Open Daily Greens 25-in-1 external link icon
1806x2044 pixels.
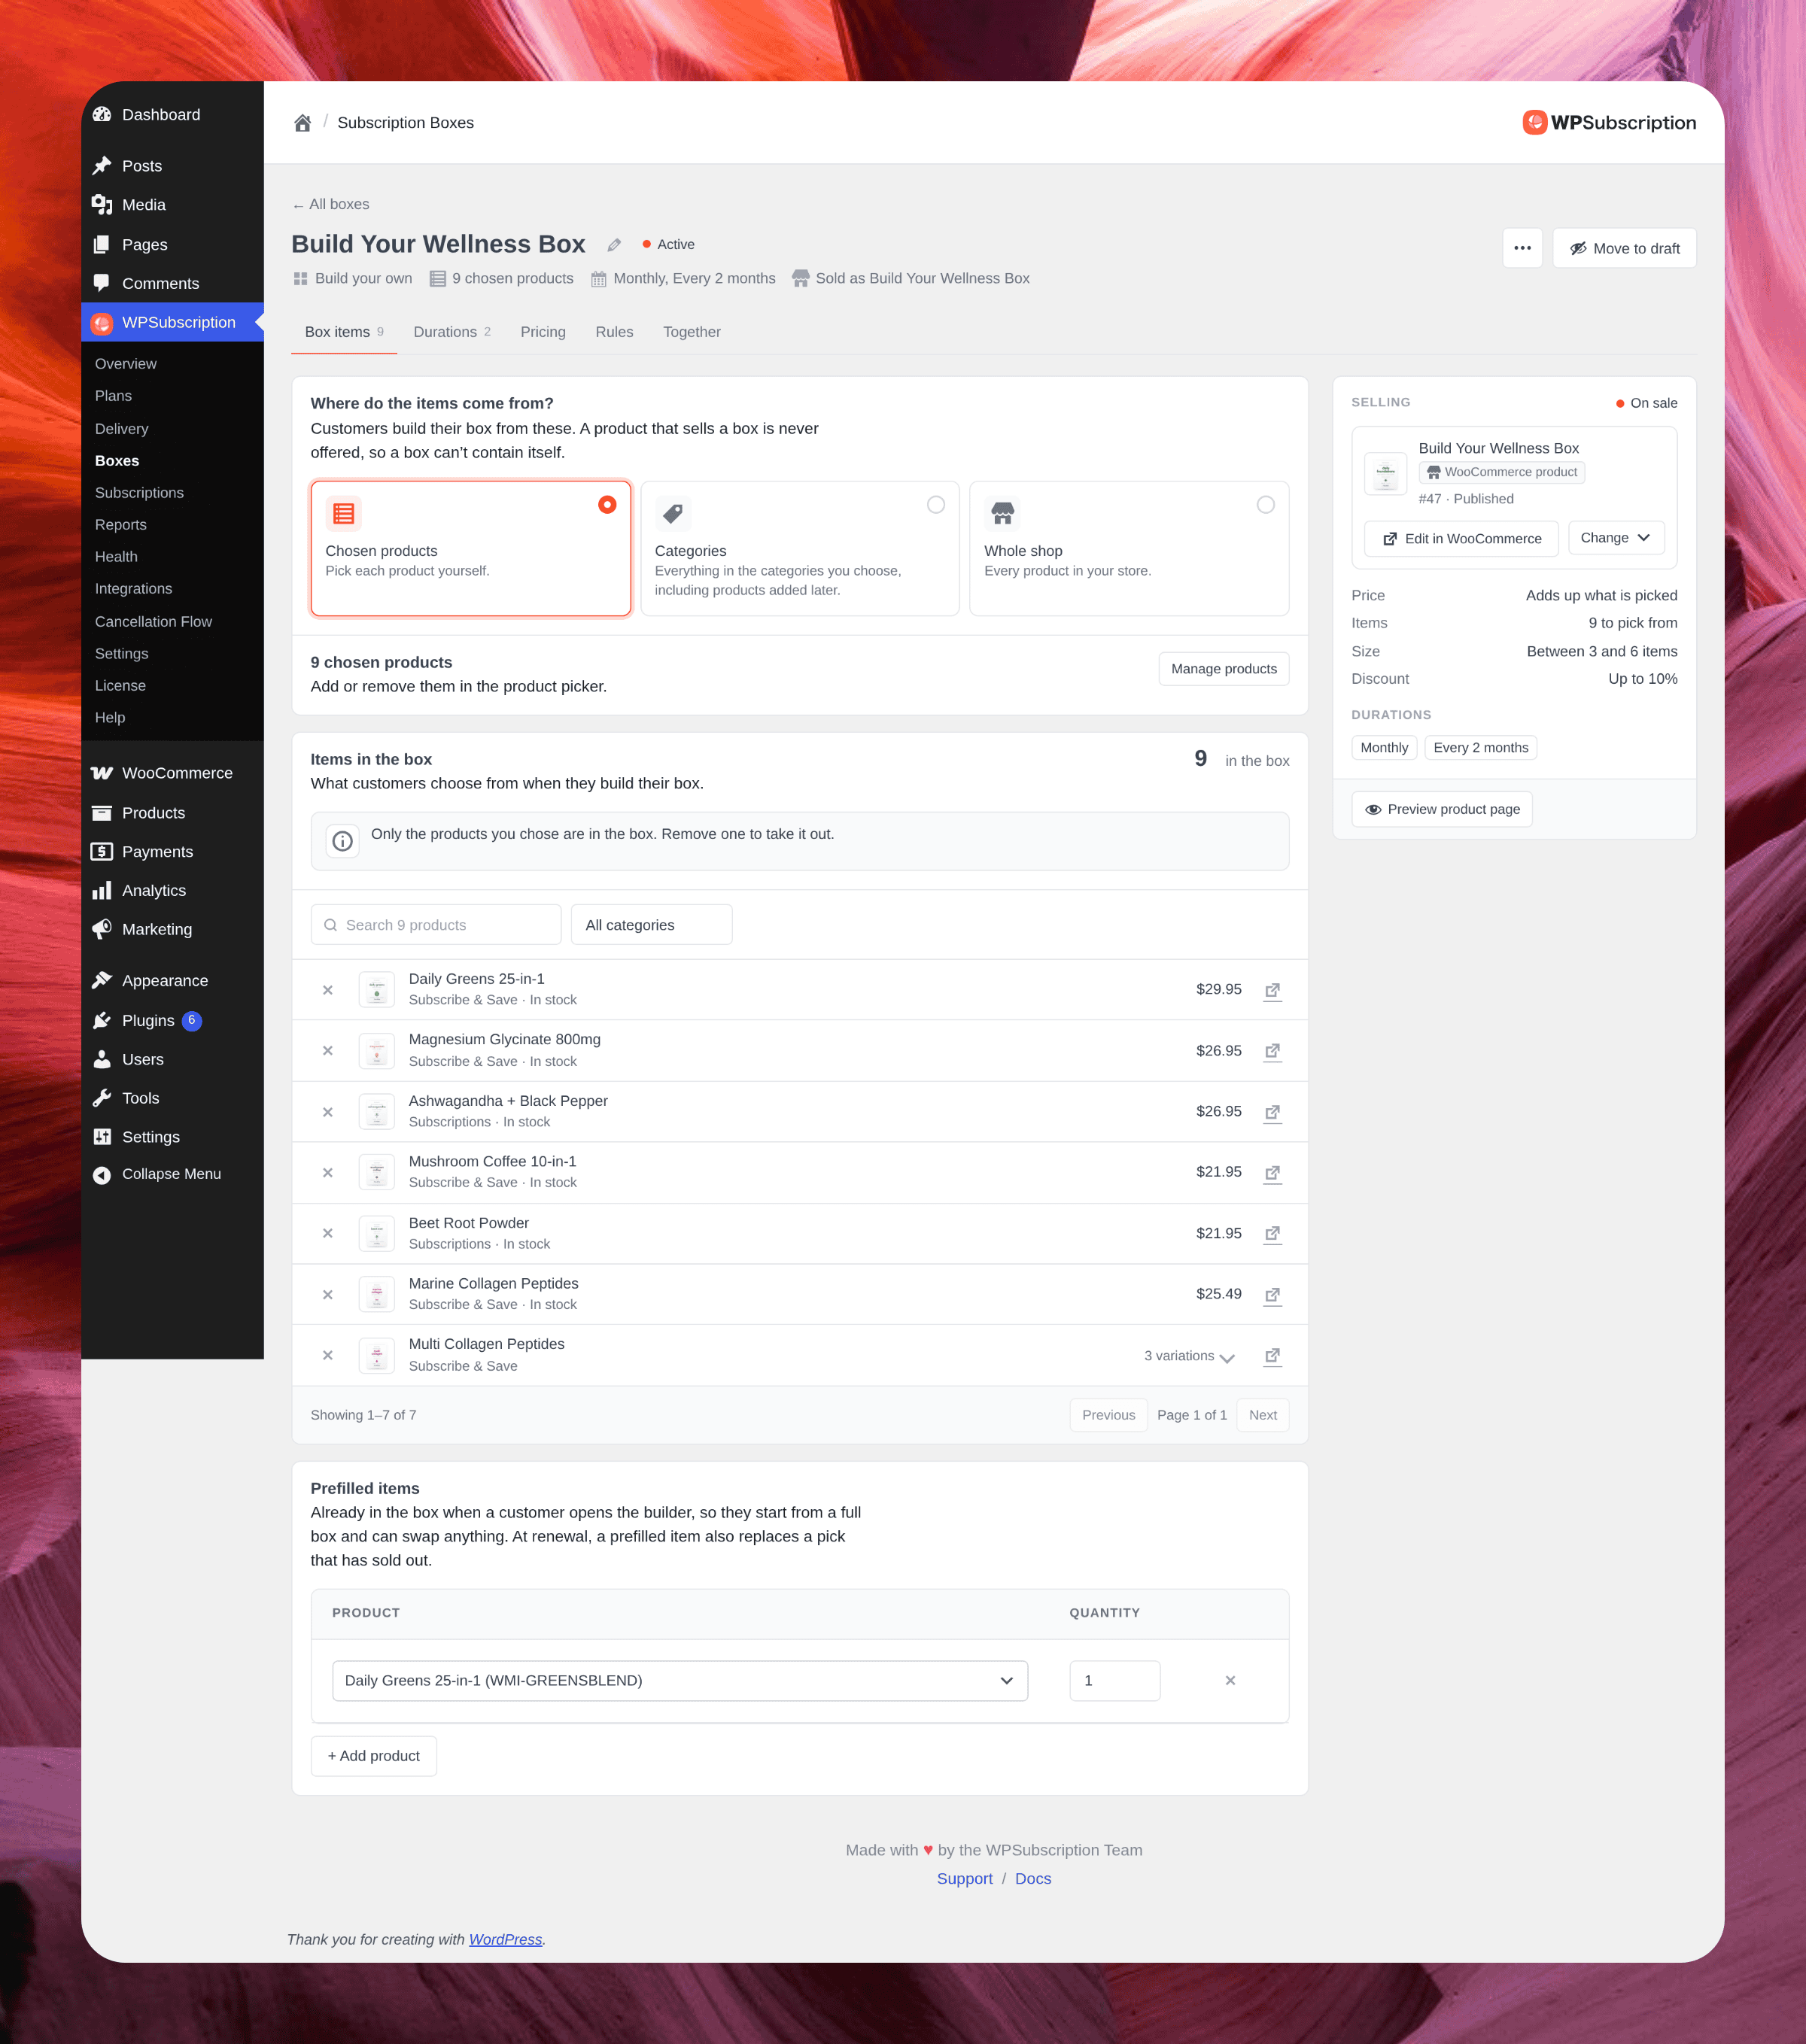(1272, 990)
